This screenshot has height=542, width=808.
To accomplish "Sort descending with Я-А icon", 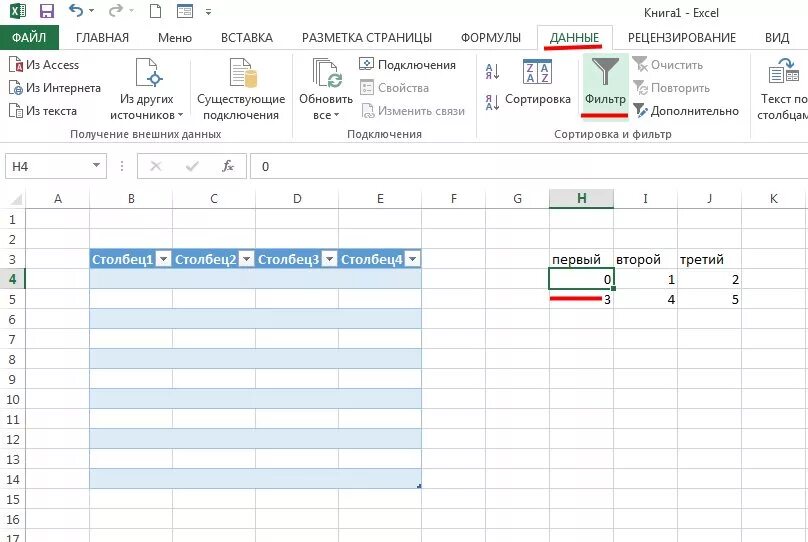I will (x=492, y=101).
